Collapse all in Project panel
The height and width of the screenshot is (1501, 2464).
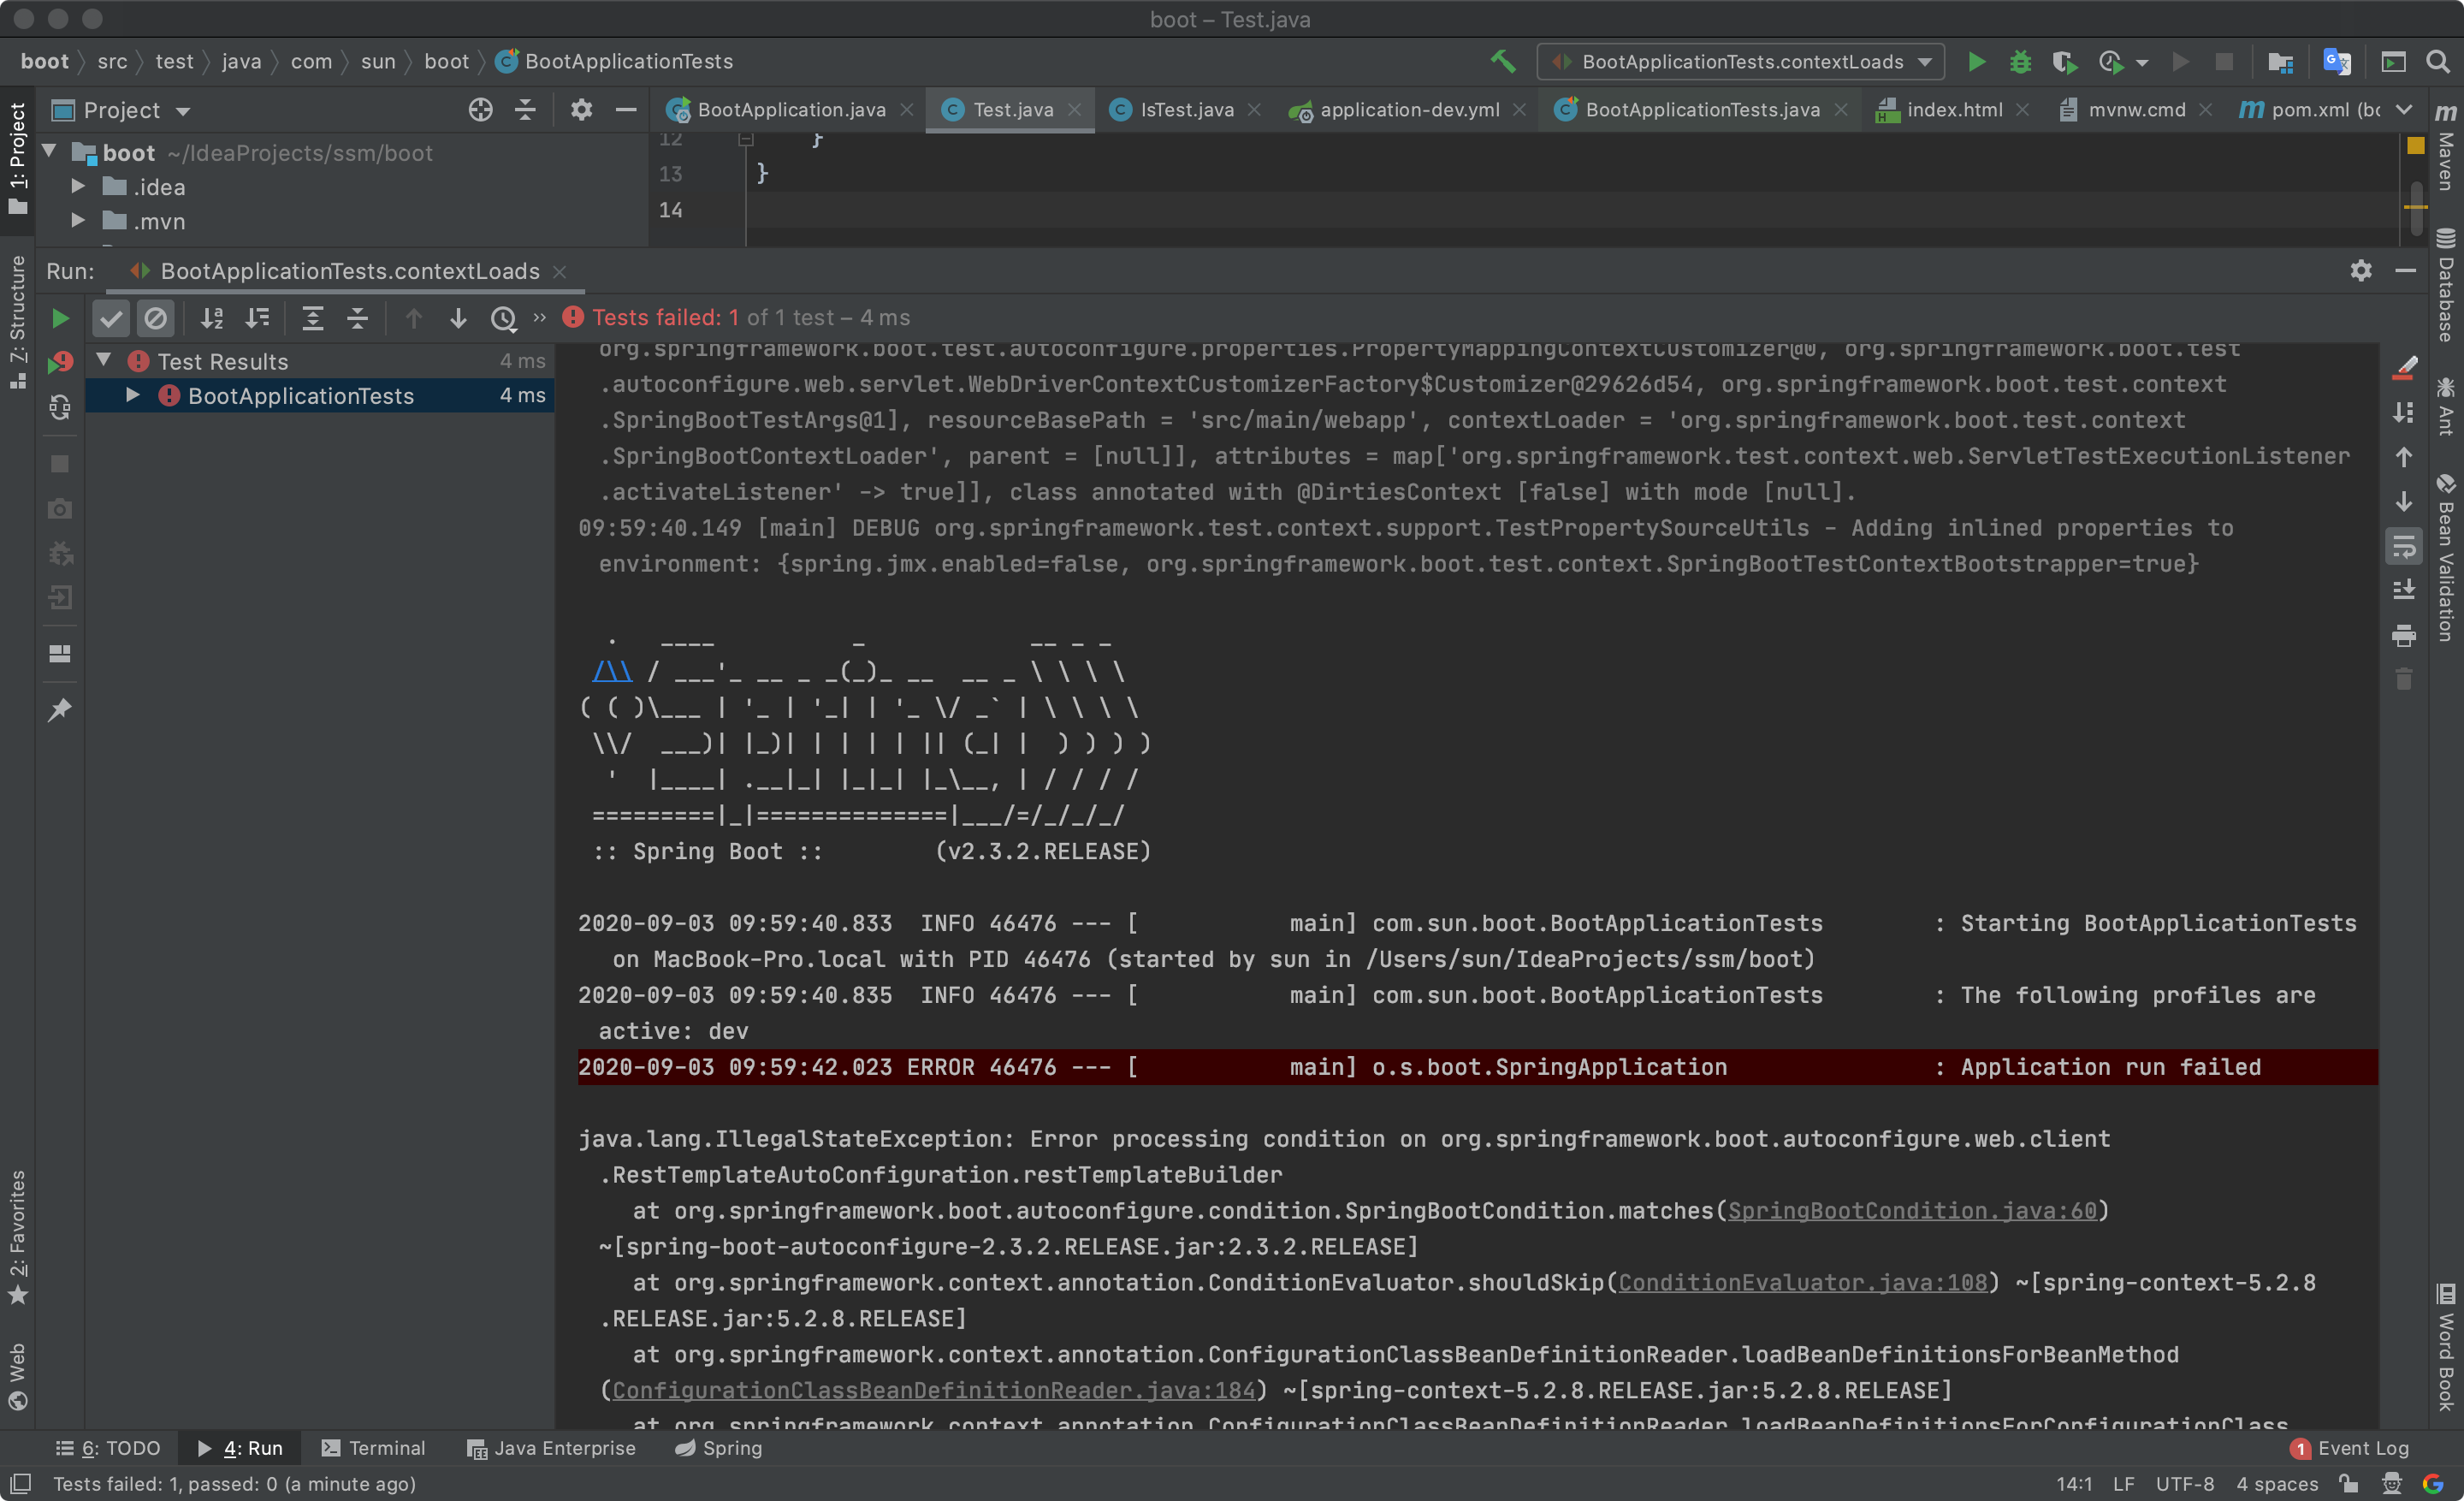(525, 110)
